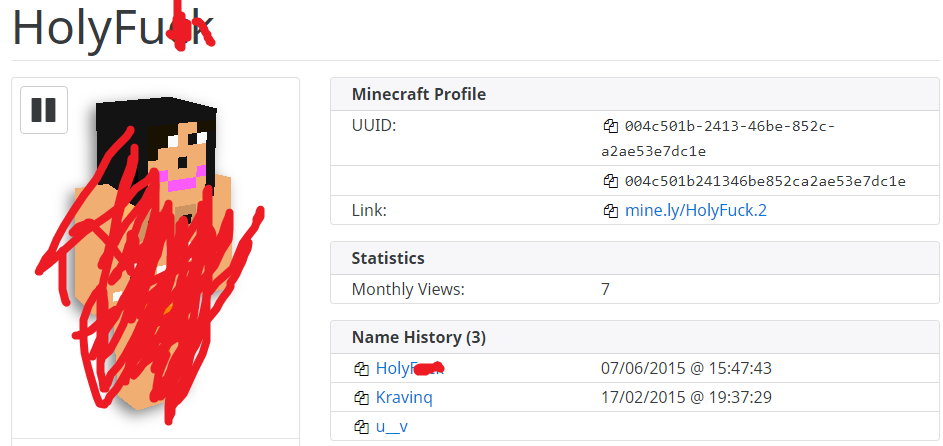Click the Monthly Views: label
The height and width of the screenshot is (446, 943).
click(408, 290)
